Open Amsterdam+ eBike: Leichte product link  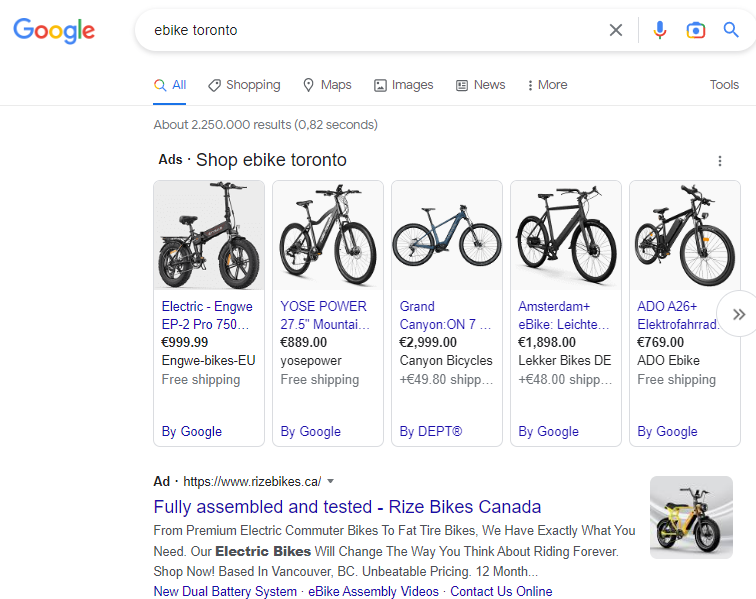coord(564,315)
